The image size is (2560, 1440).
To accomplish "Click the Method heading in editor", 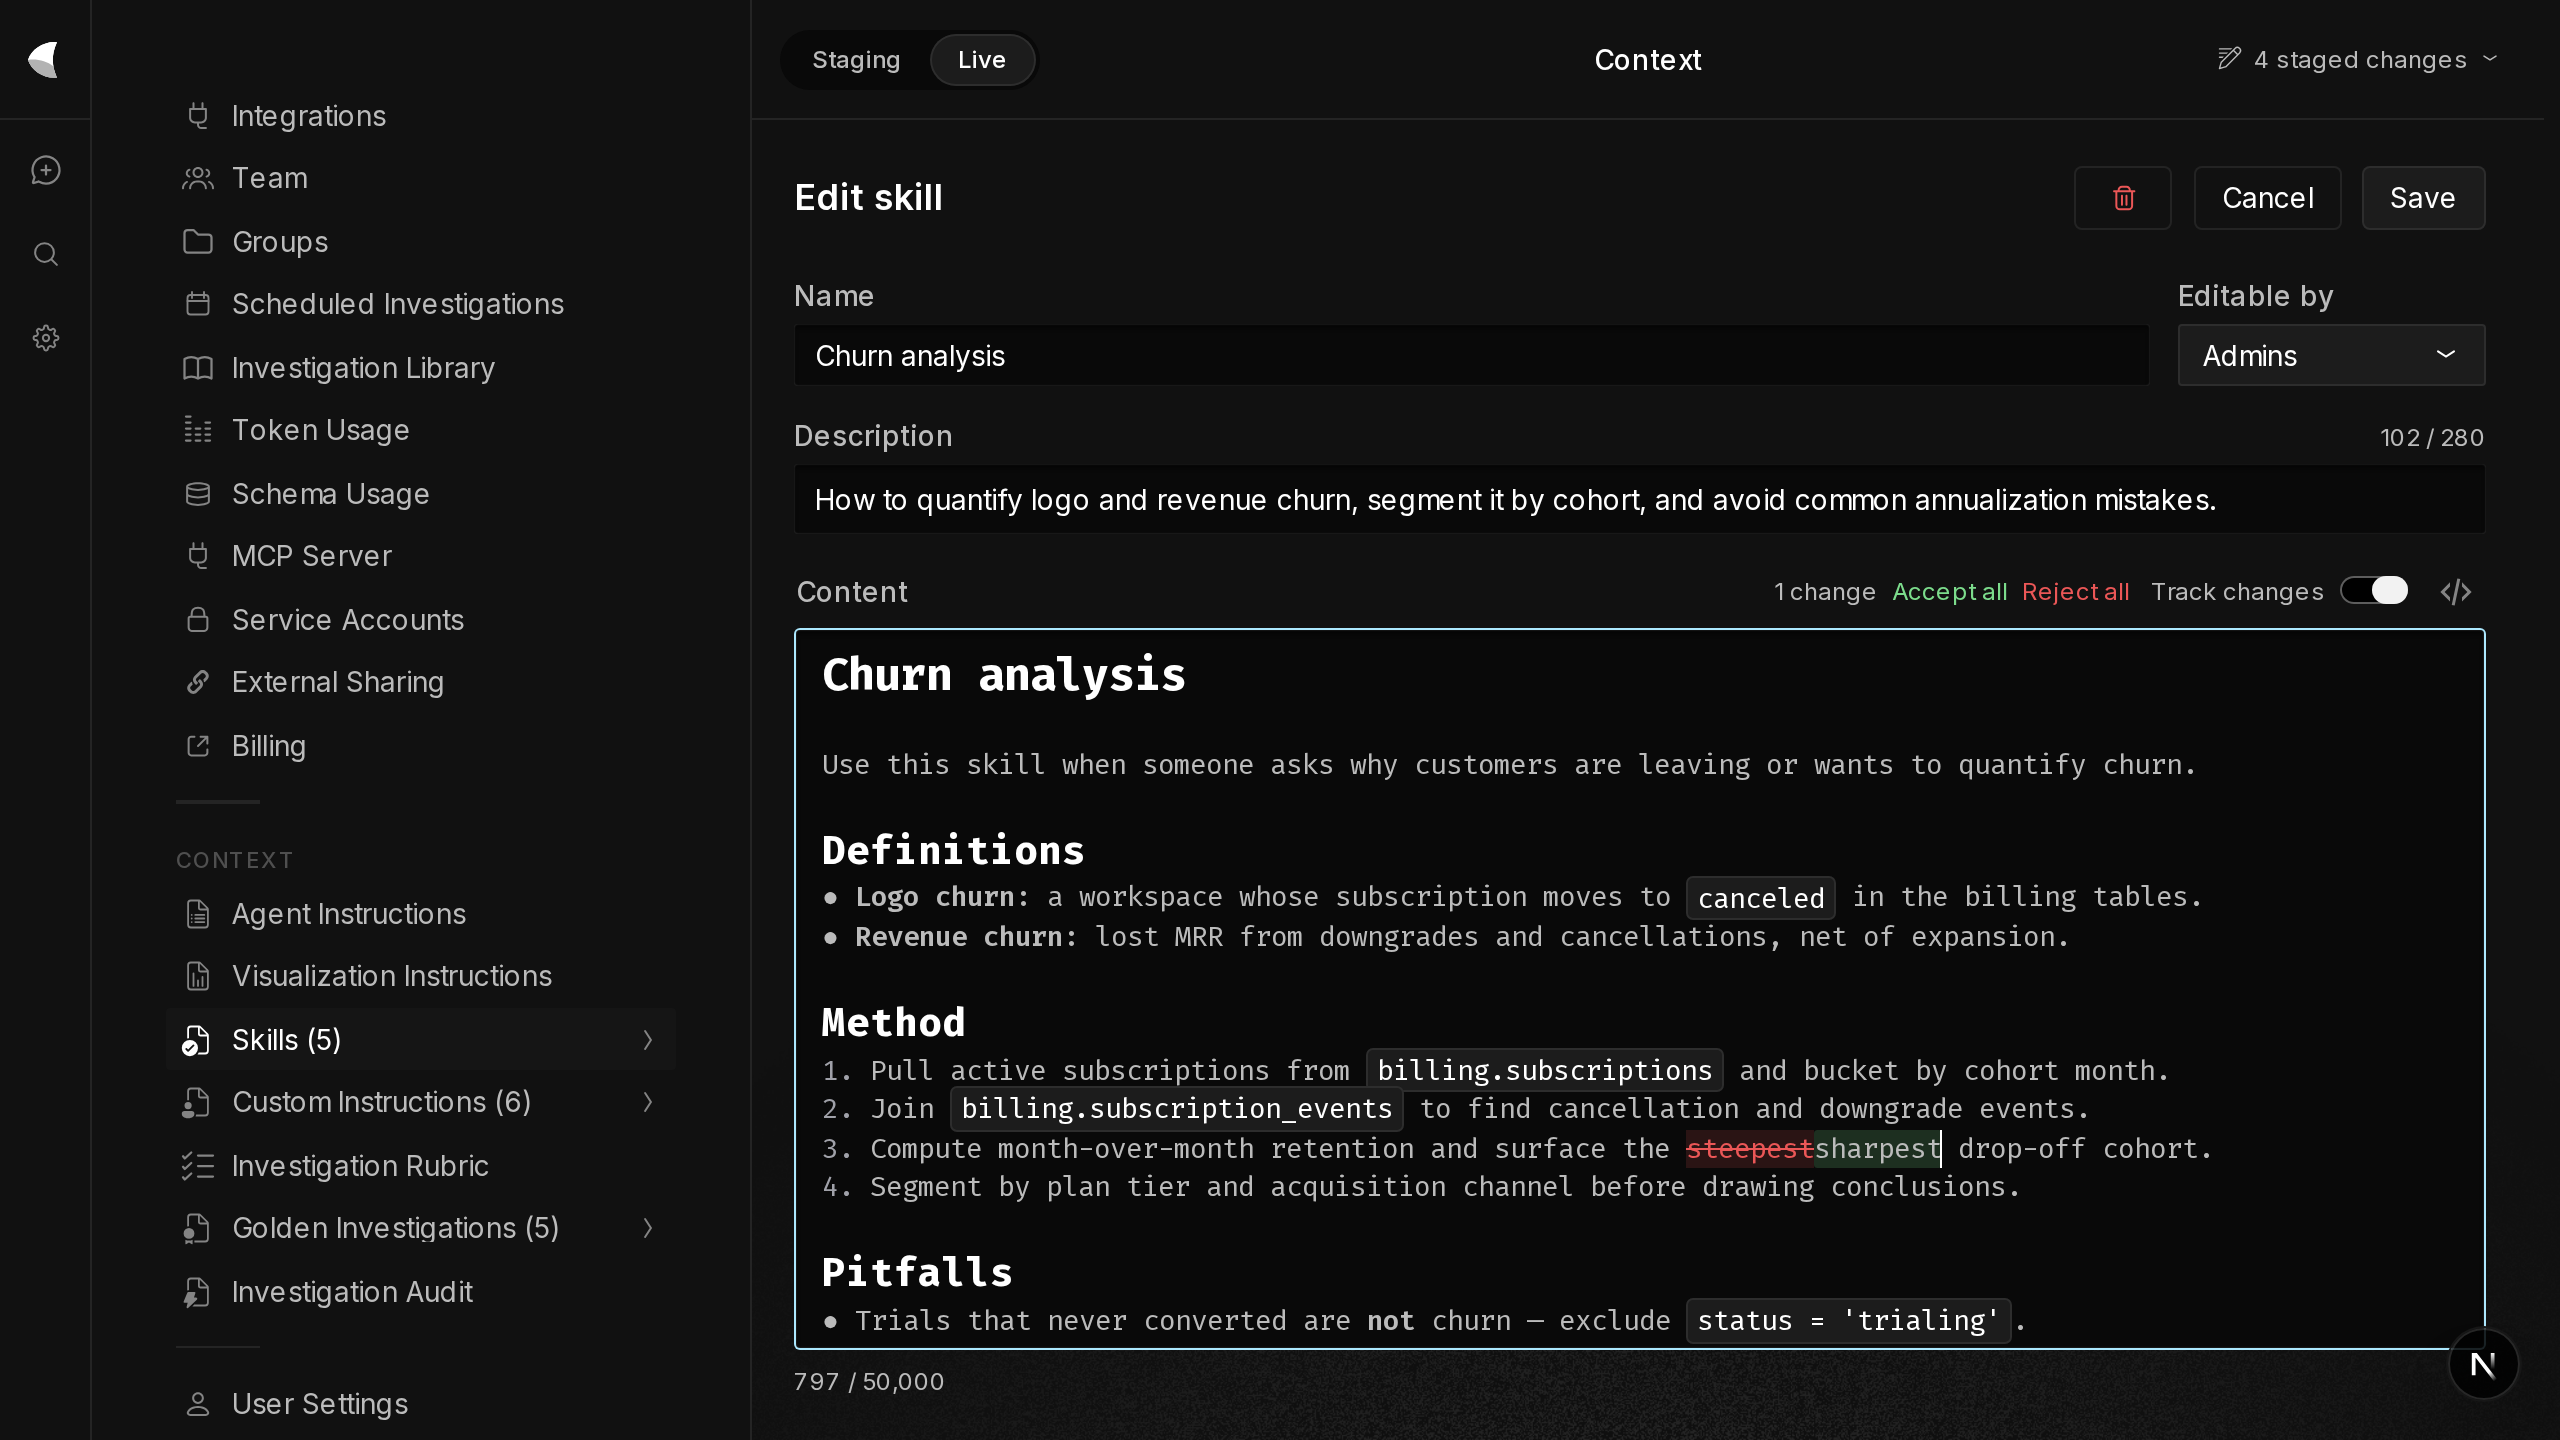I will (893, 1022).
